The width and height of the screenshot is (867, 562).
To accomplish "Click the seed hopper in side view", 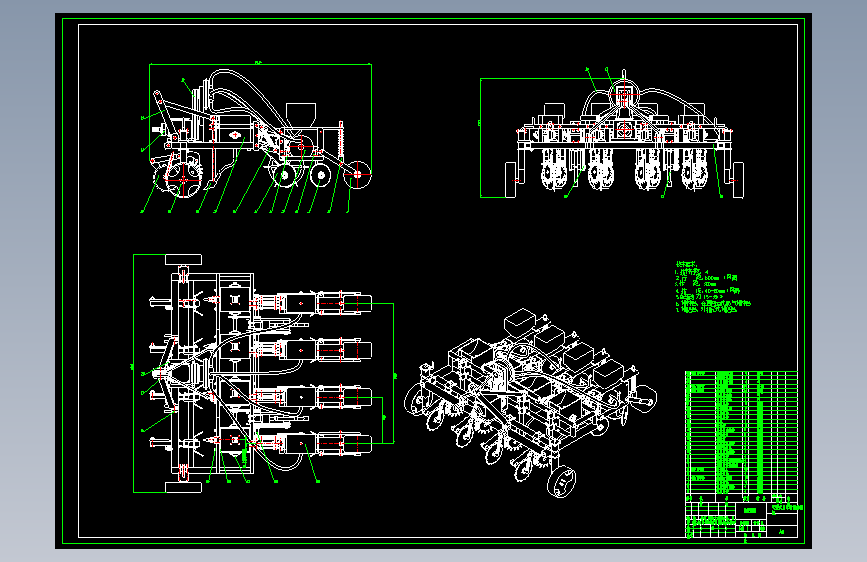I will pyautogui.click(x=301, y=115).
